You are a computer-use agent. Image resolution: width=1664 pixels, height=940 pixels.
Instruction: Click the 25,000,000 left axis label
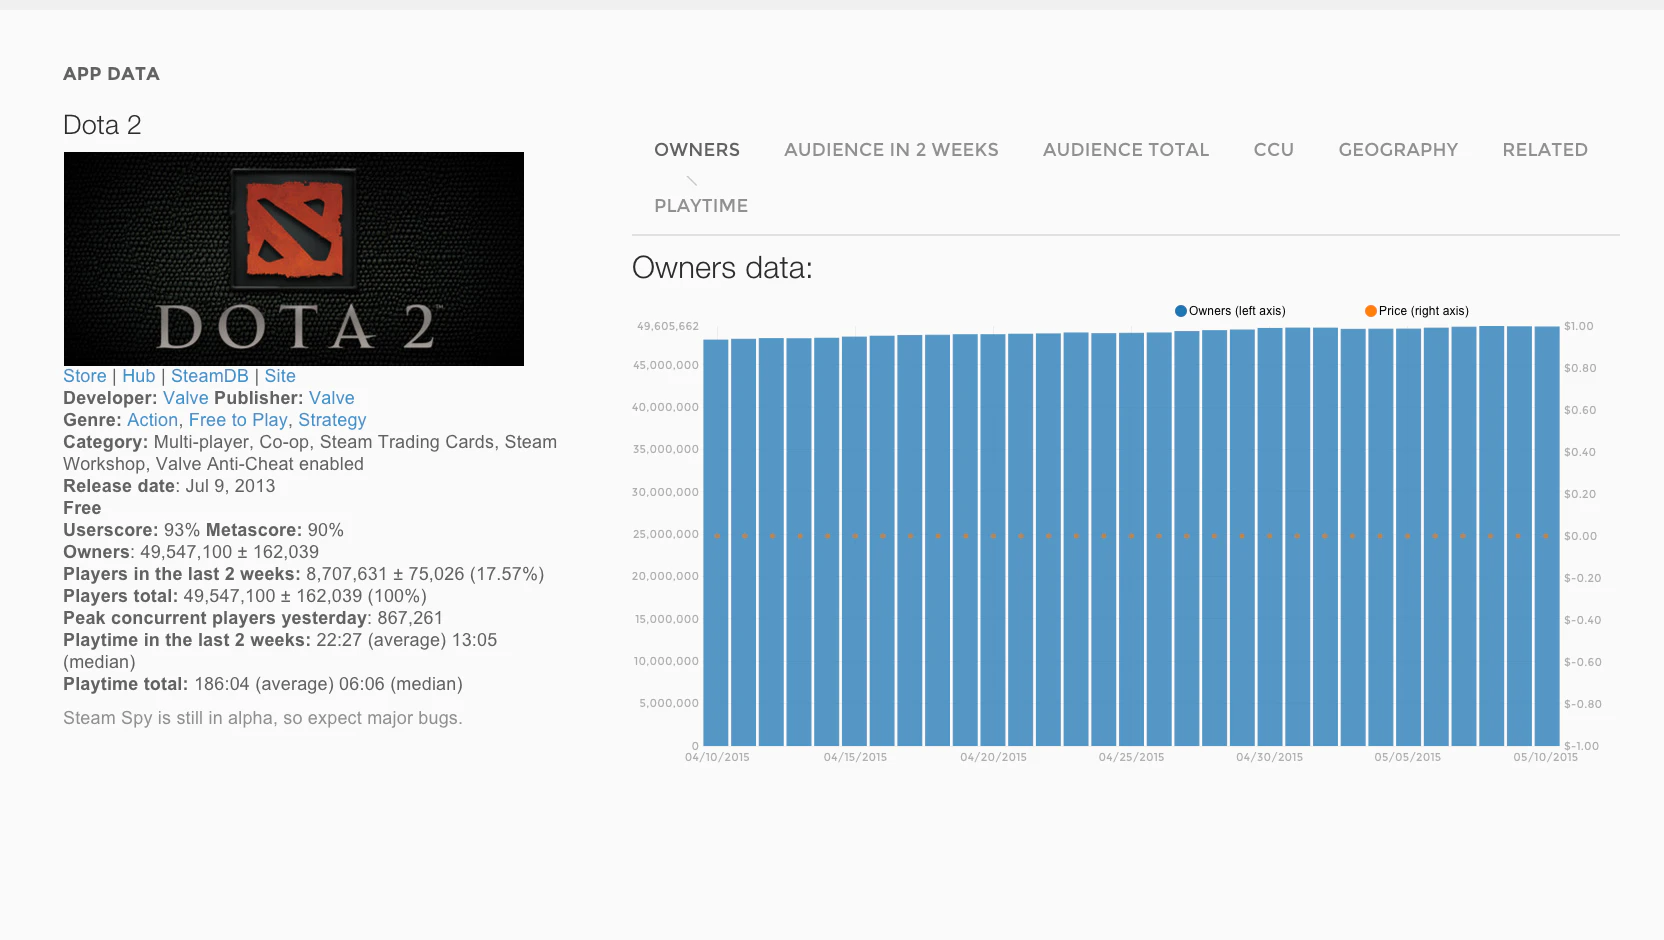click(x=666, y=534)
